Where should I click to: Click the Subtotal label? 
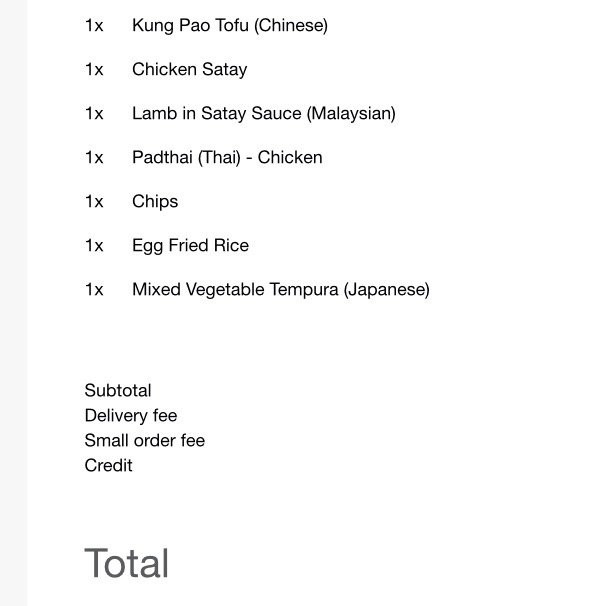(x=118, y=390)
